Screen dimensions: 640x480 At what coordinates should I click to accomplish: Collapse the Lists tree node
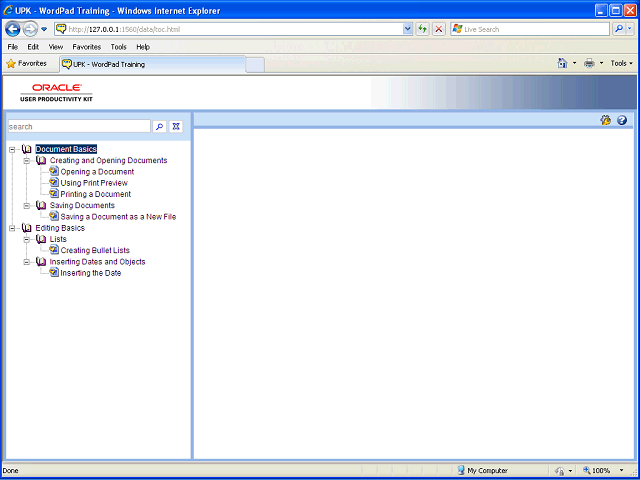pyautogui.click(x=27, y=240)
